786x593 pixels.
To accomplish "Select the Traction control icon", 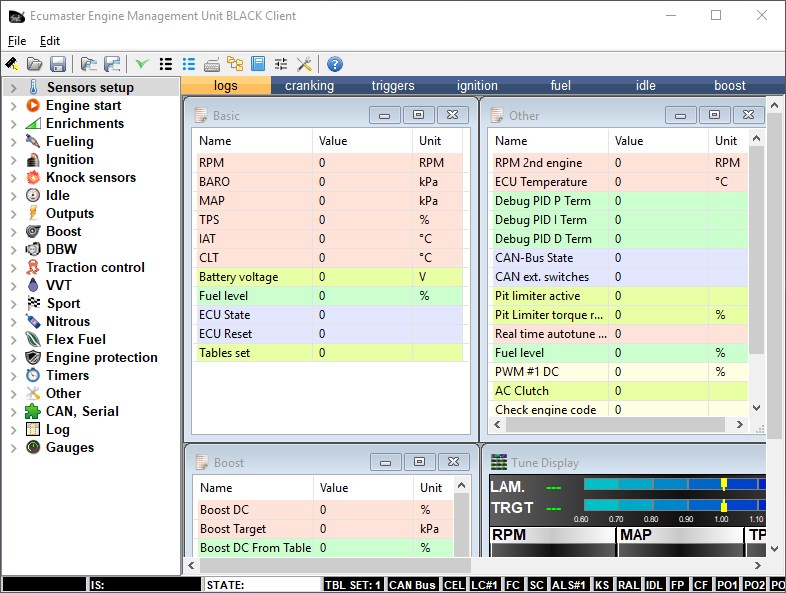I will coord(33,267).
